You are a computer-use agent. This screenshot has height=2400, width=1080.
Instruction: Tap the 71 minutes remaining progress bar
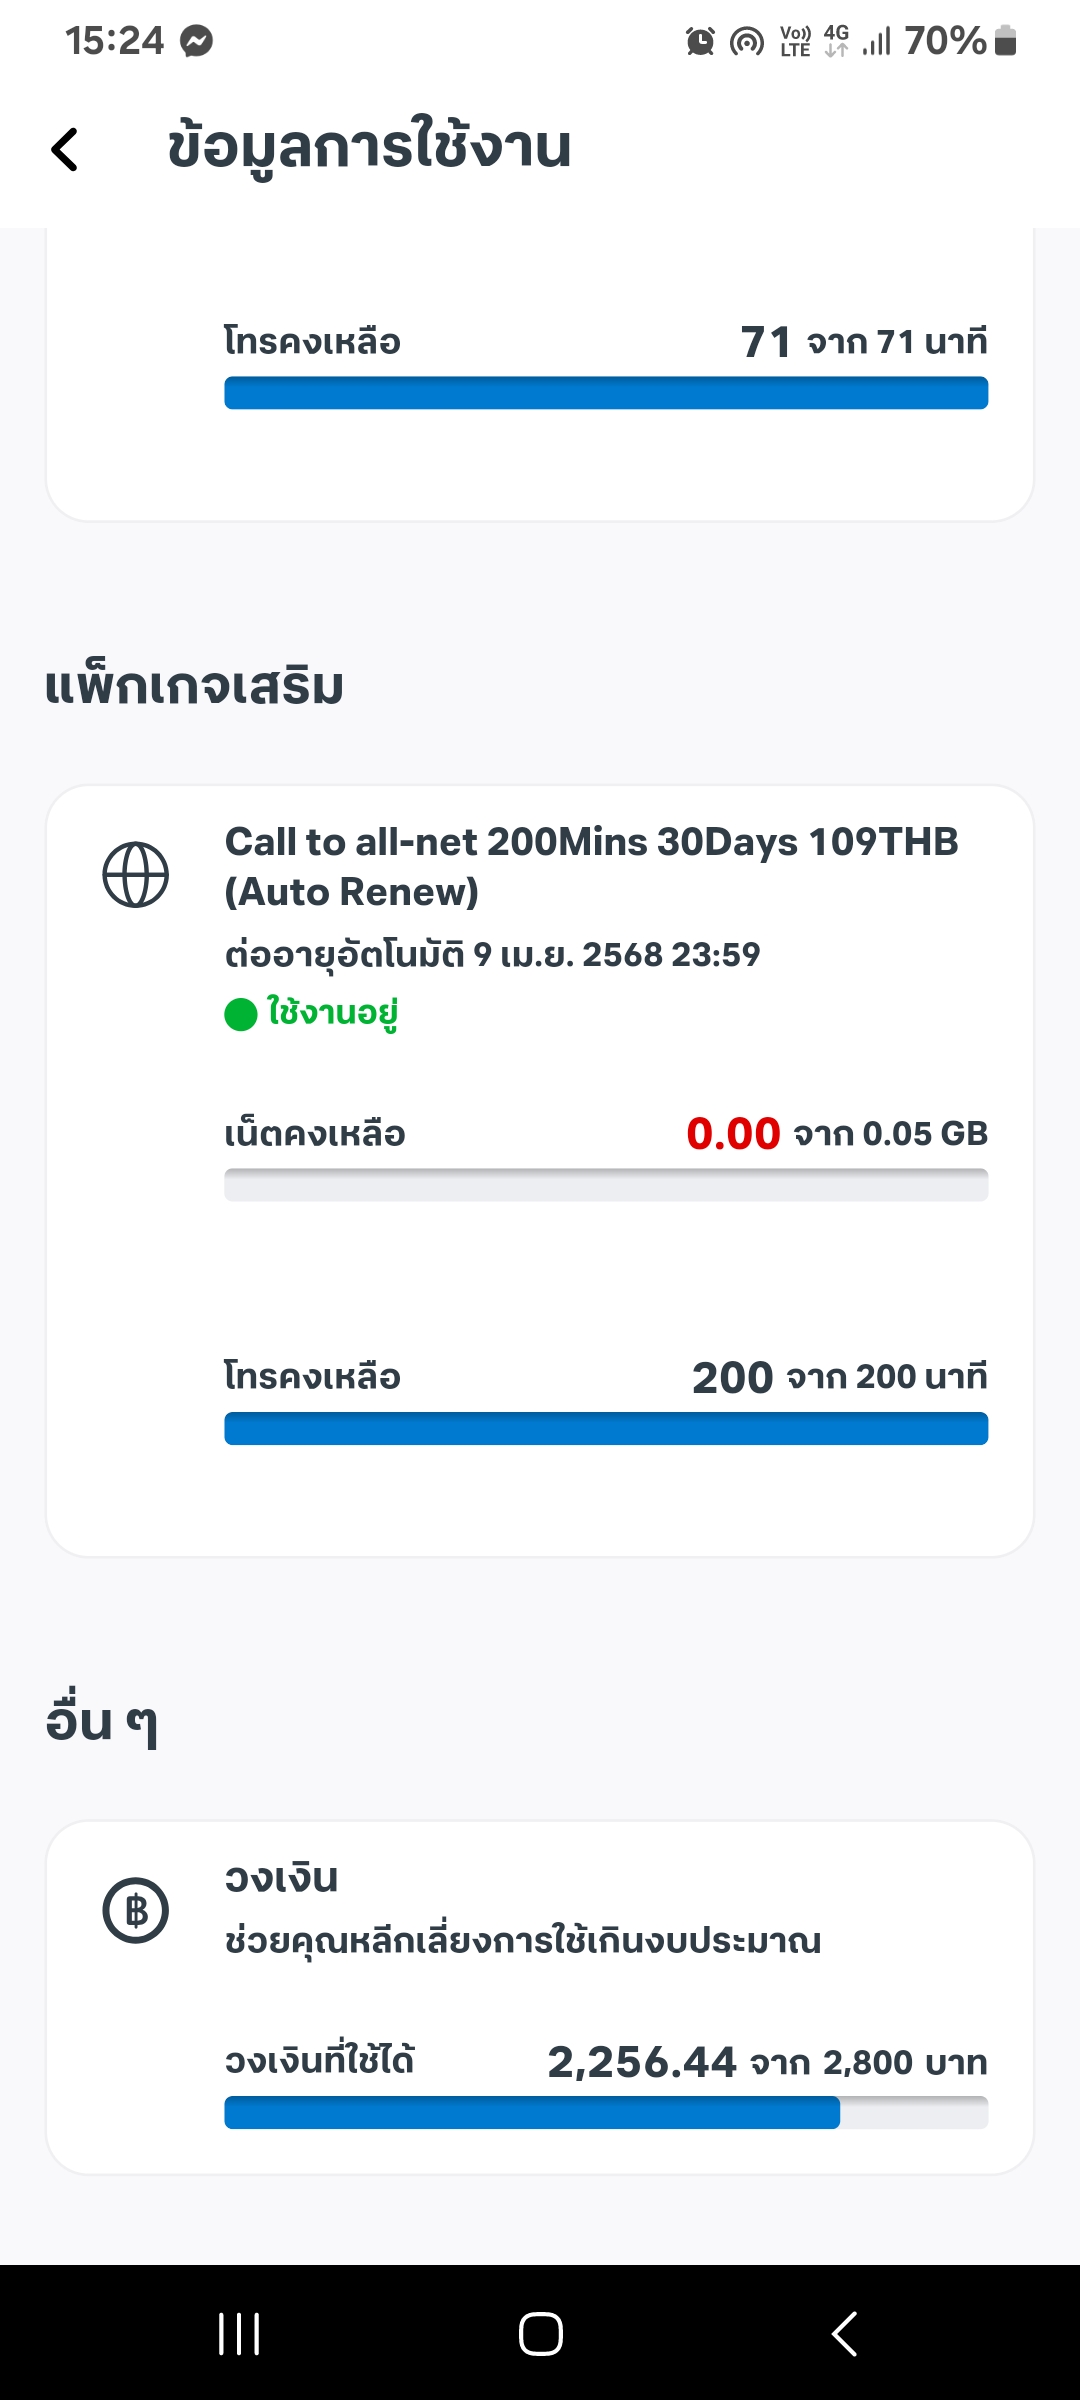[606, 393]
